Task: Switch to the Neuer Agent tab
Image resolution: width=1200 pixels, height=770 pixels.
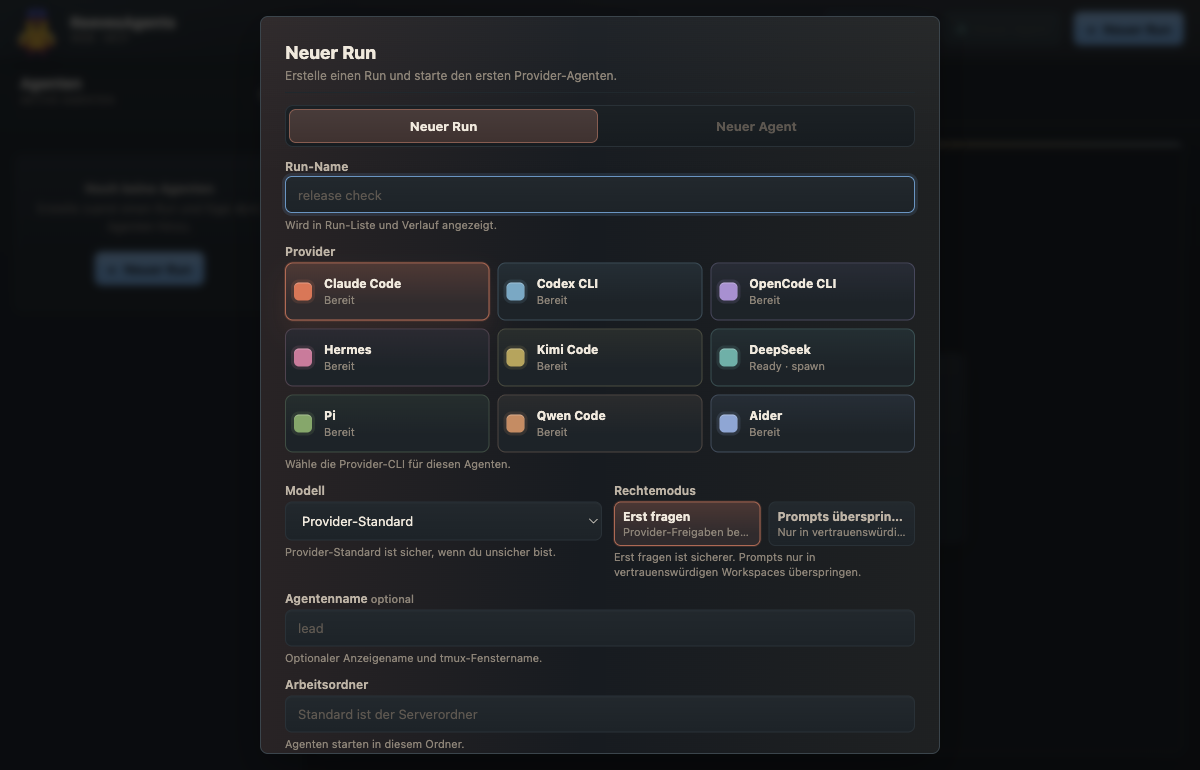Action: pyautogui.click(x=756, y=126)
